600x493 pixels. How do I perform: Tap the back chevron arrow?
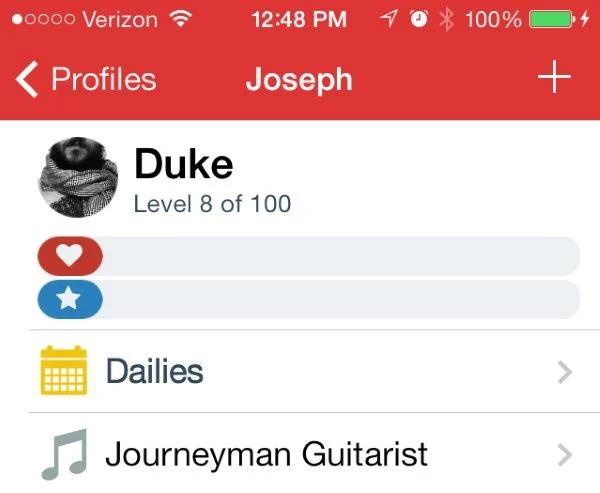click(28, 79)
